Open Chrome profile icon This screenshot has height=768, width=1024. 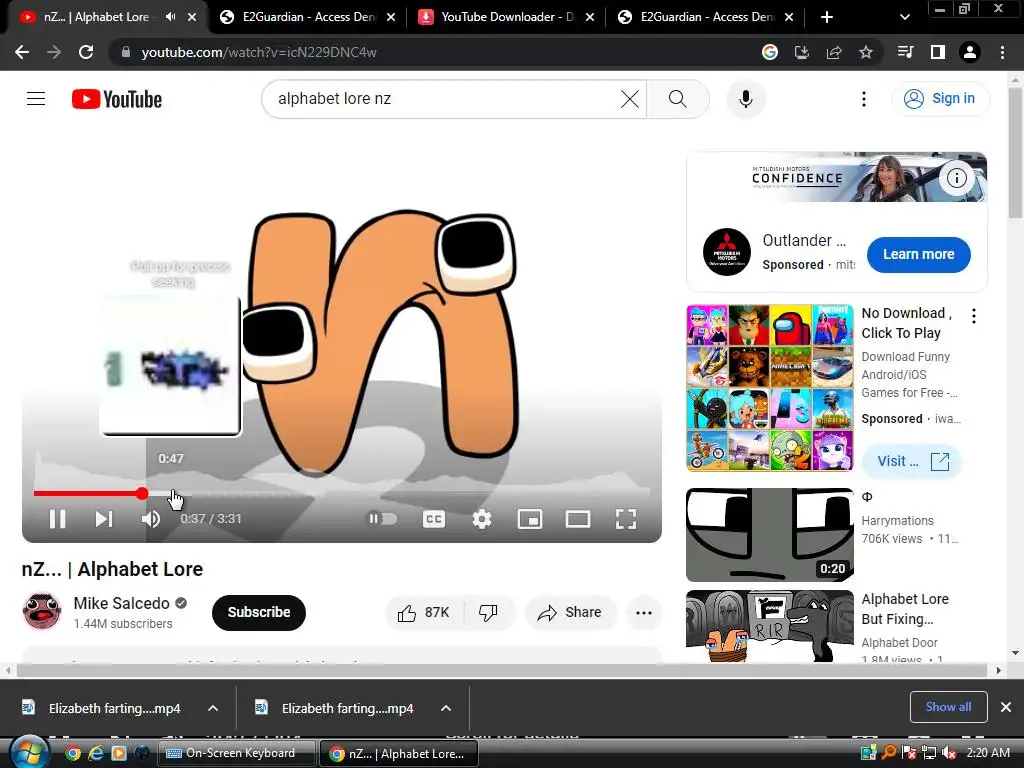tap(970, 52)
